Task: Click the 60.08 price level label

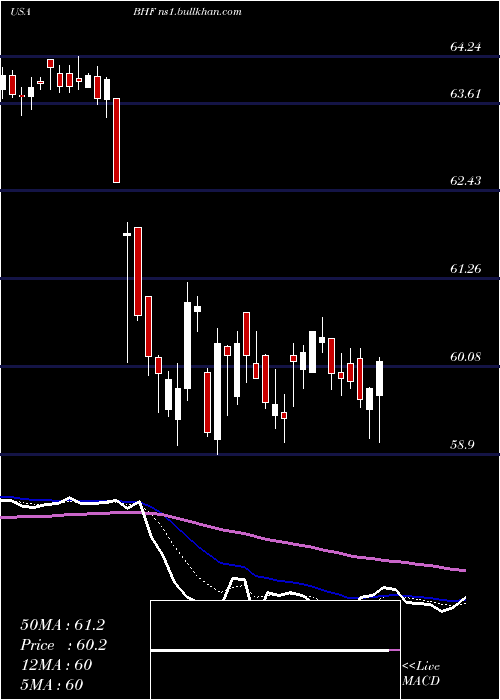Action: click(466, 357)
